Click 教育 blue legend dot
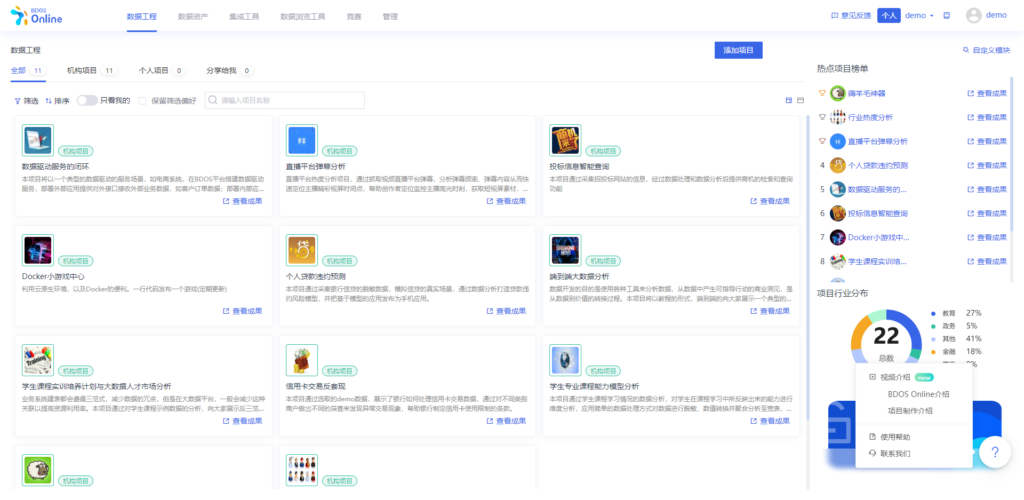The image size is (1024, 500). 934,313
